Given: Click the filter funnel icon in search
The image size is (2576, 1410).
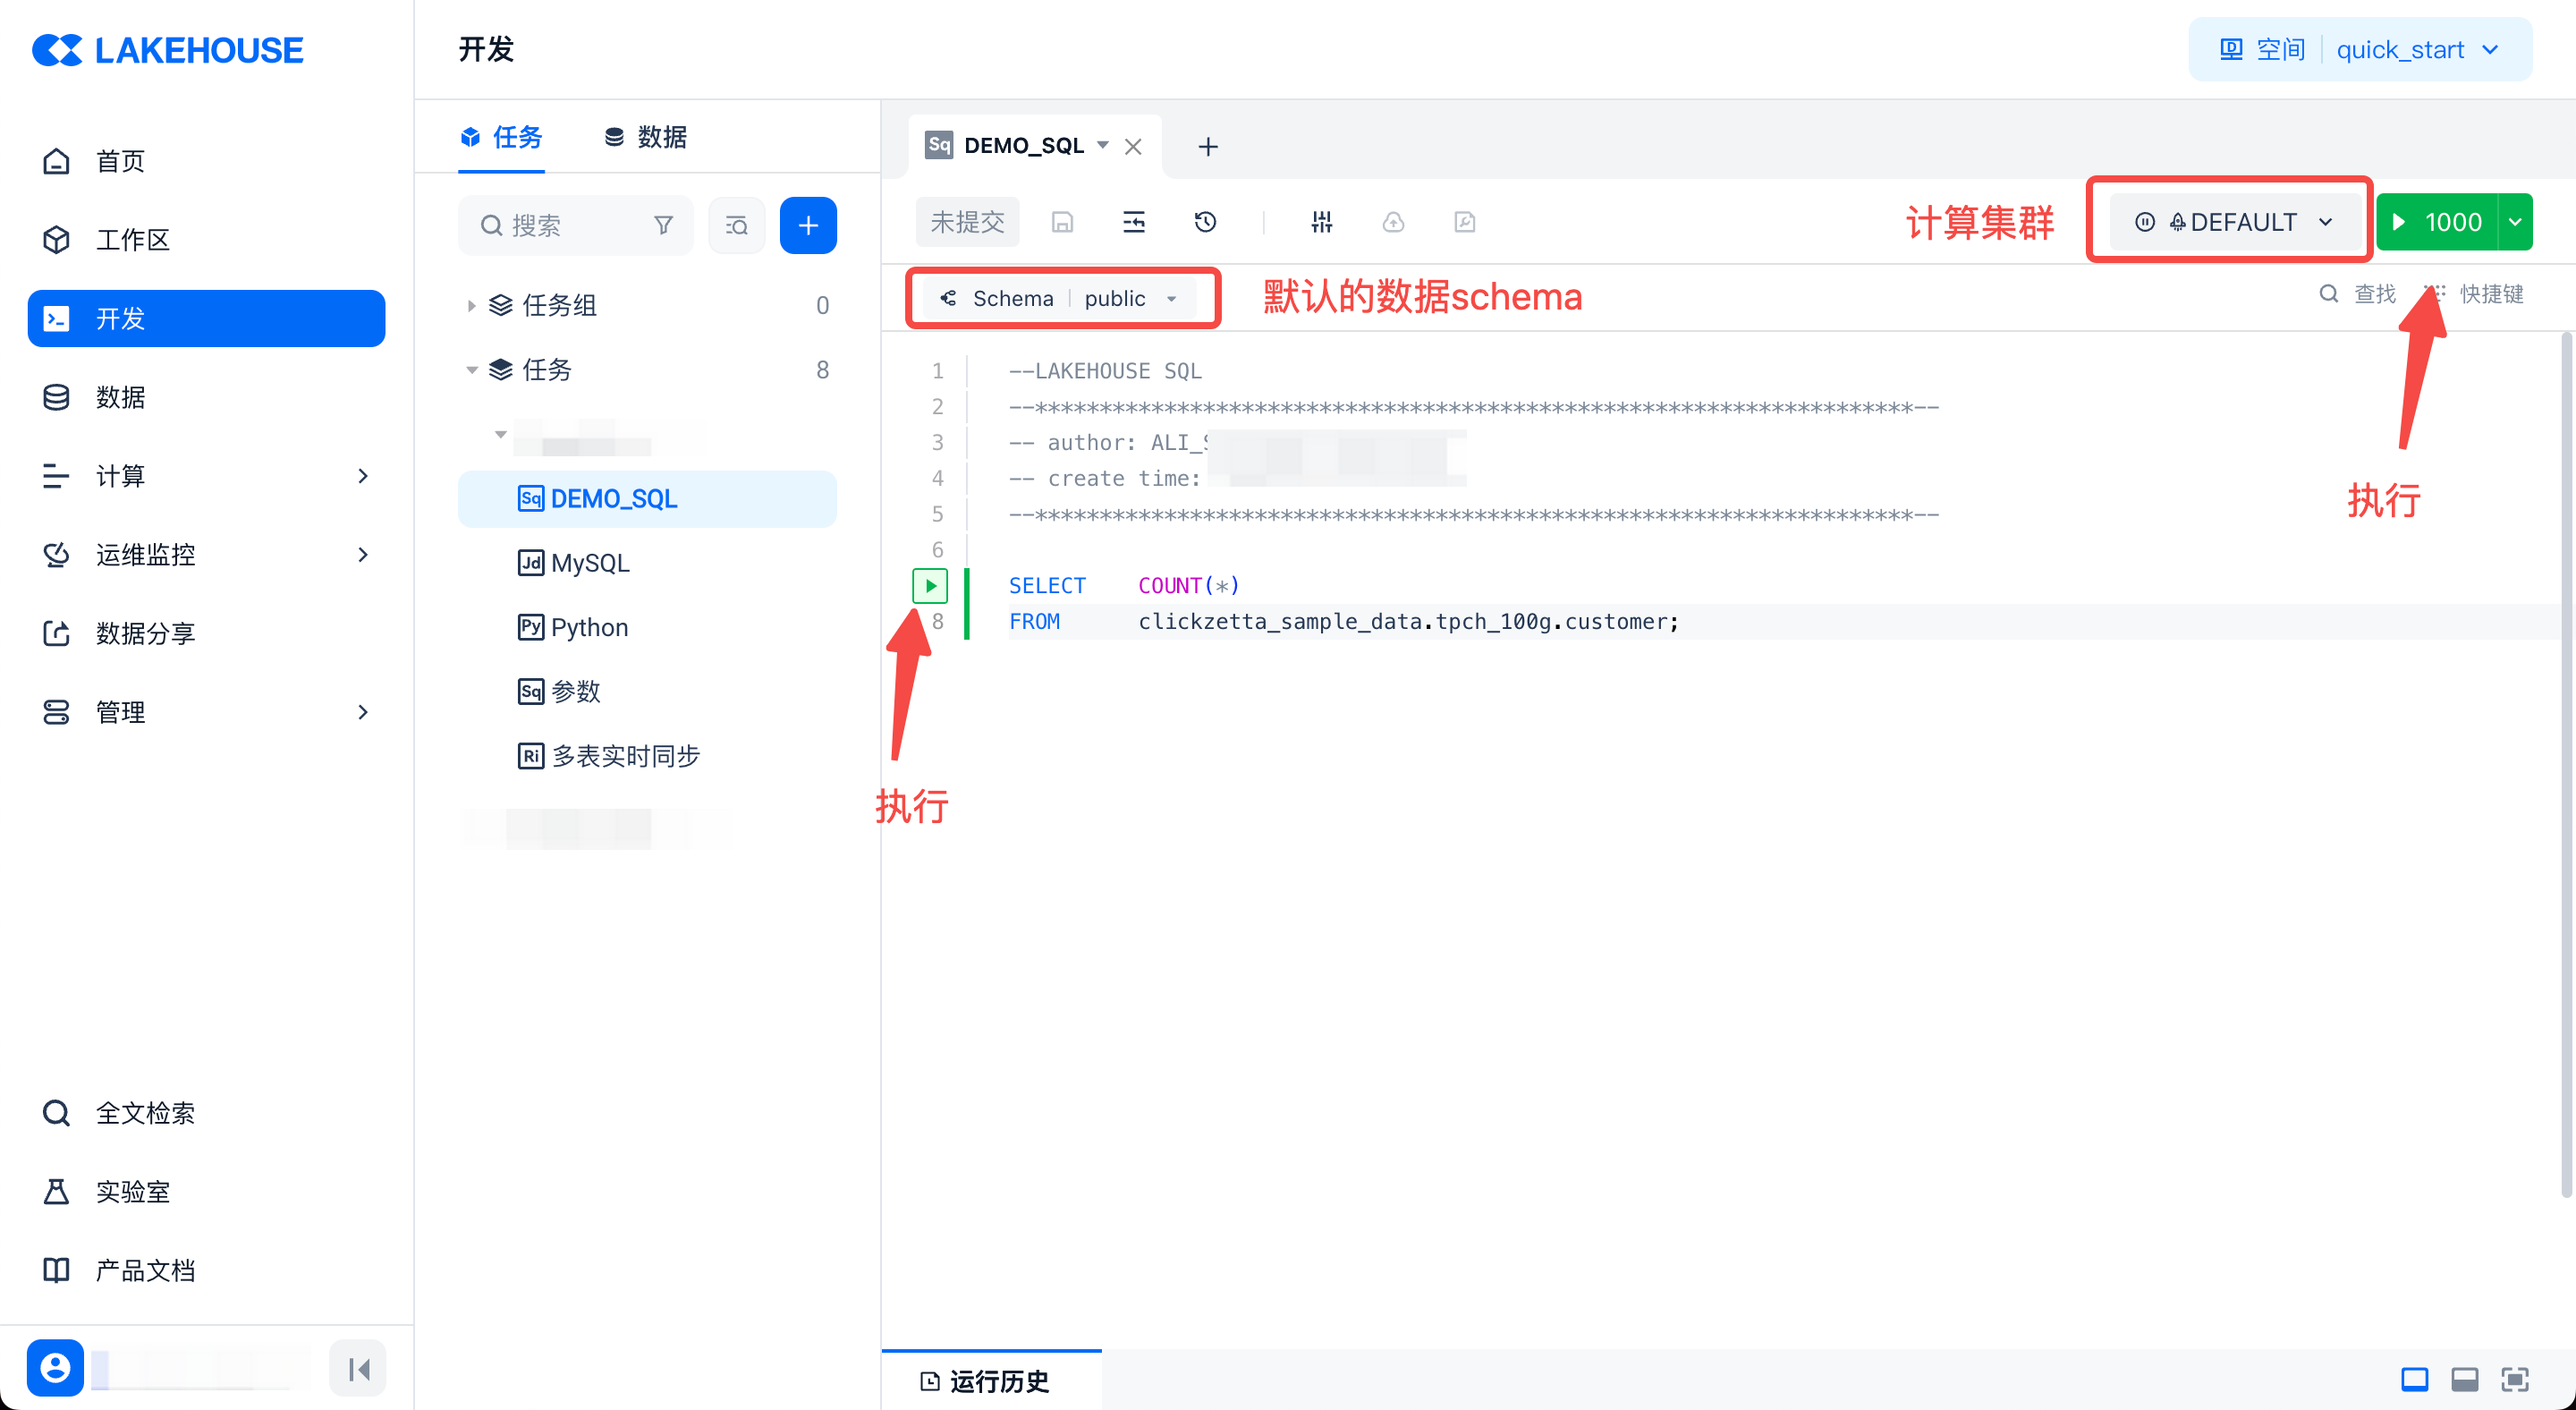Looking at the screenshot, I should (663, 225).
